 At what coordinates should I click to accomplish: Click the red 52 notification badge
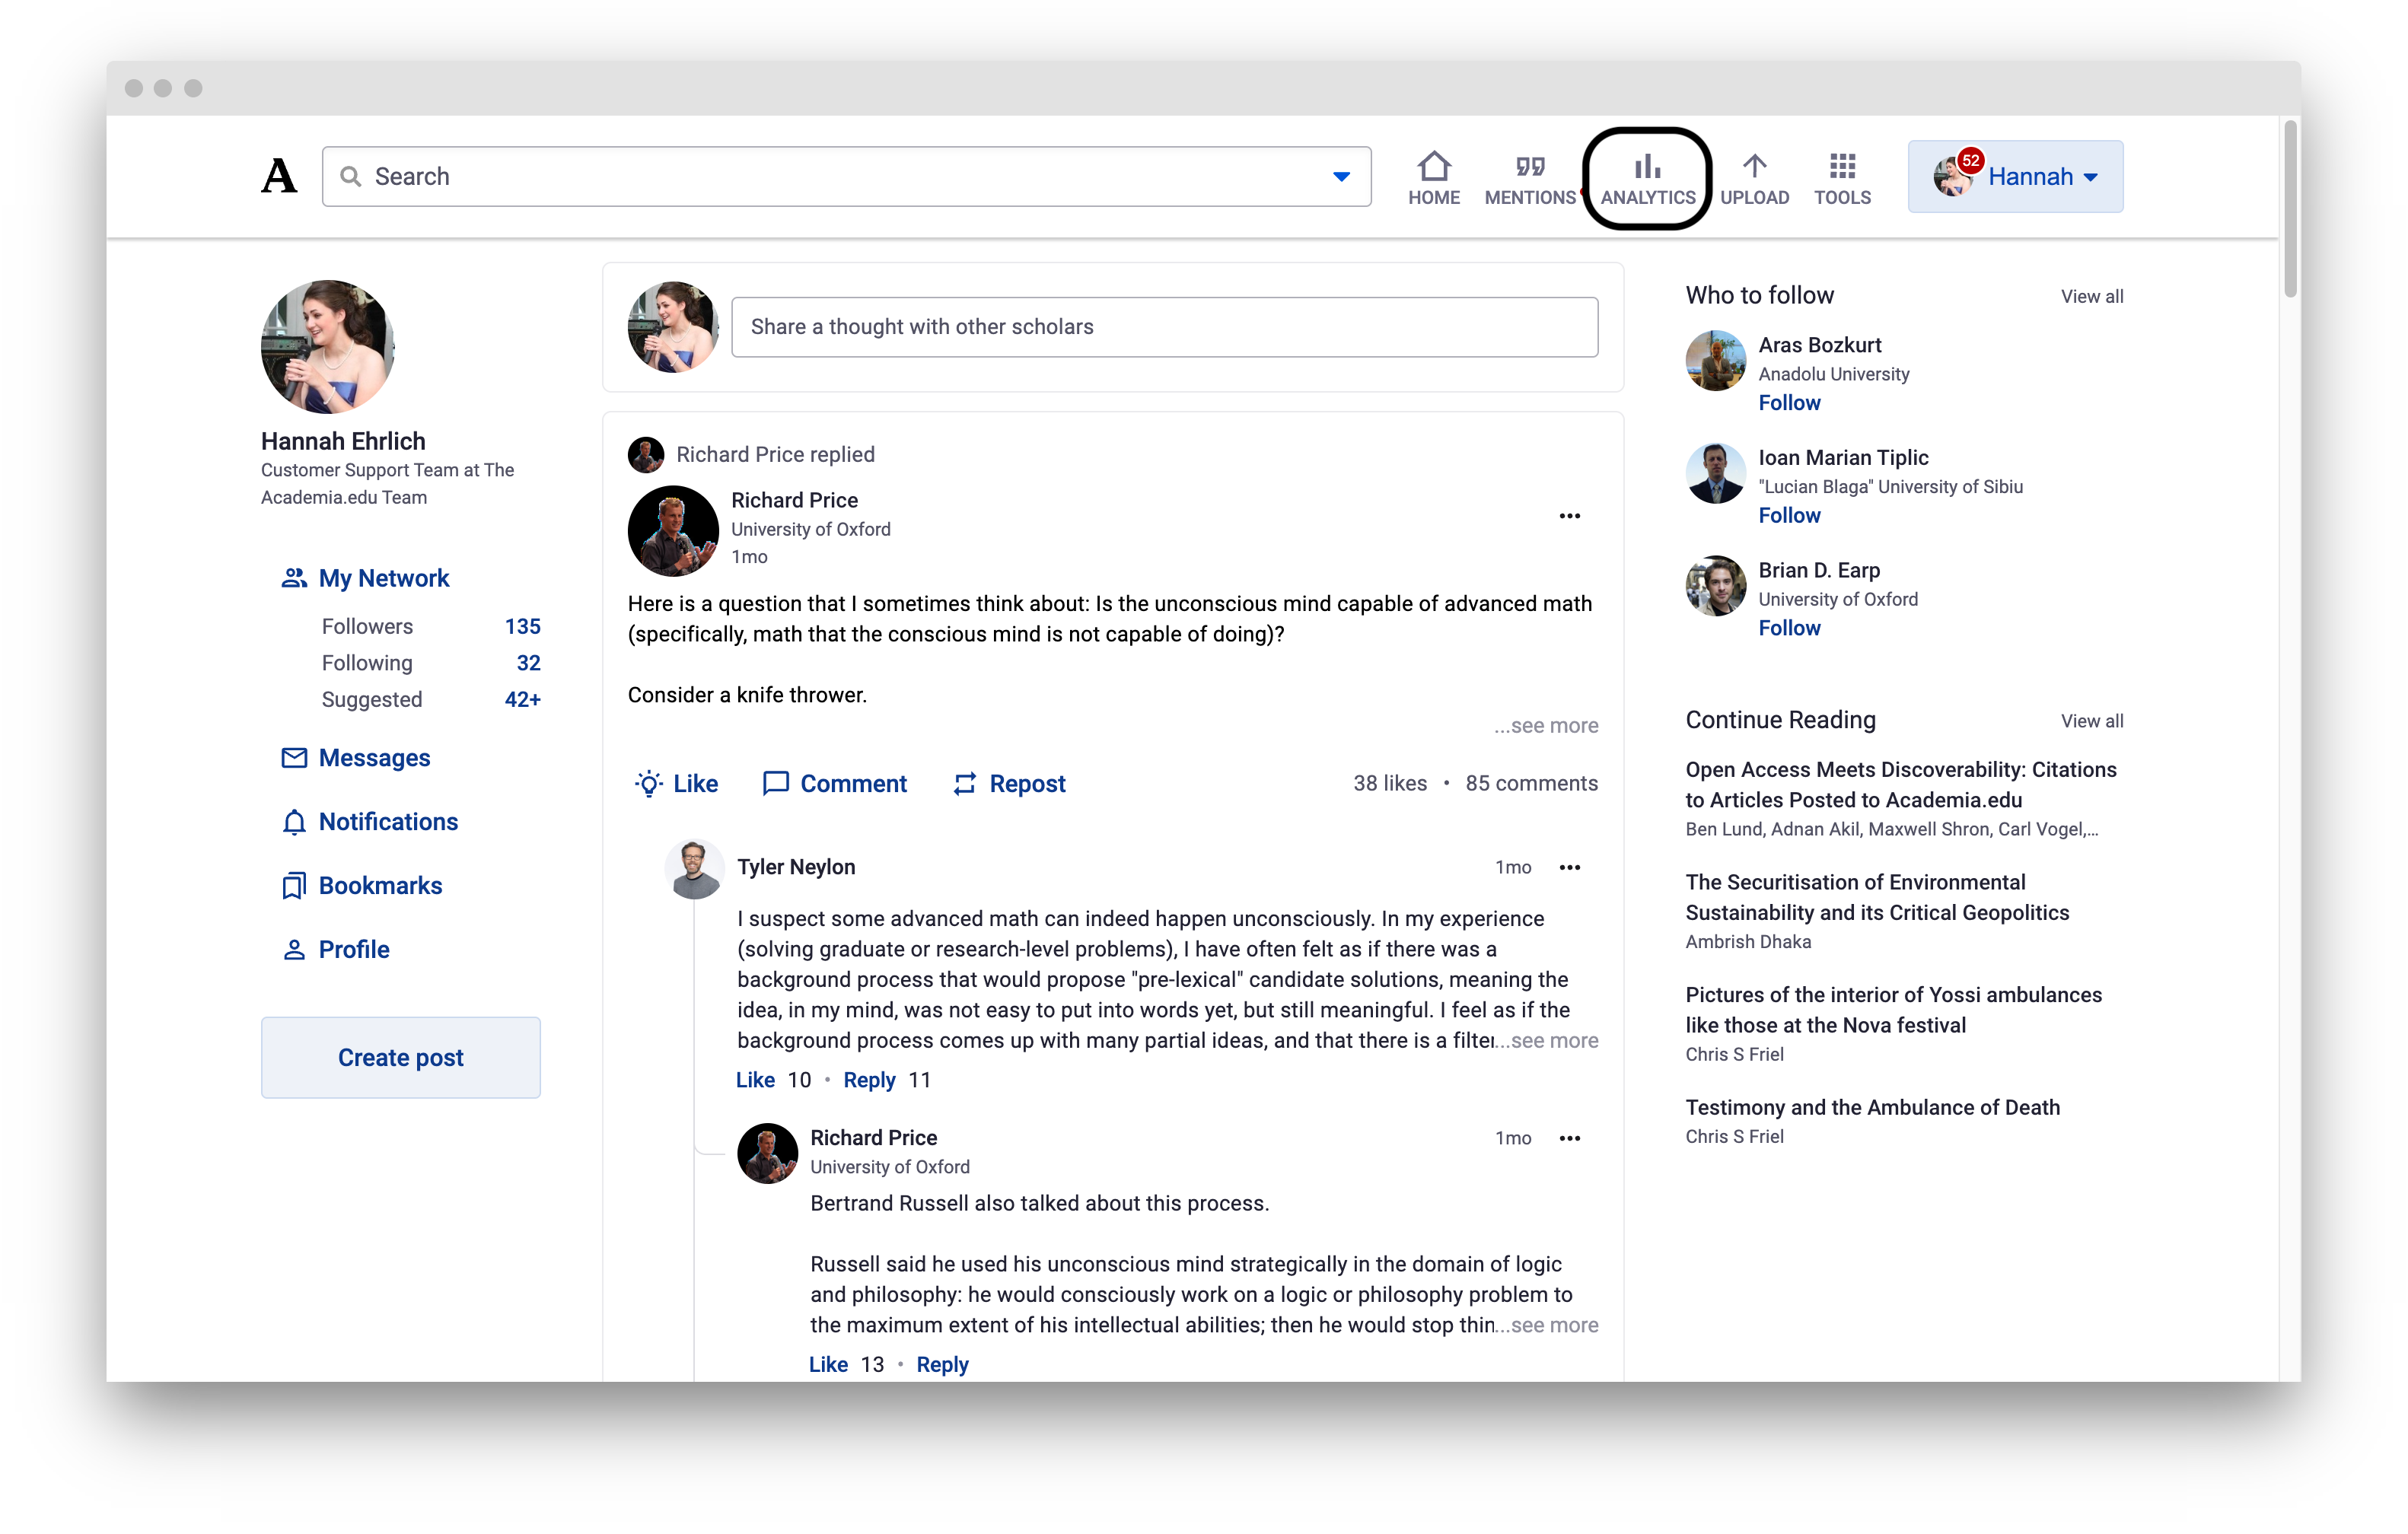1970,160
